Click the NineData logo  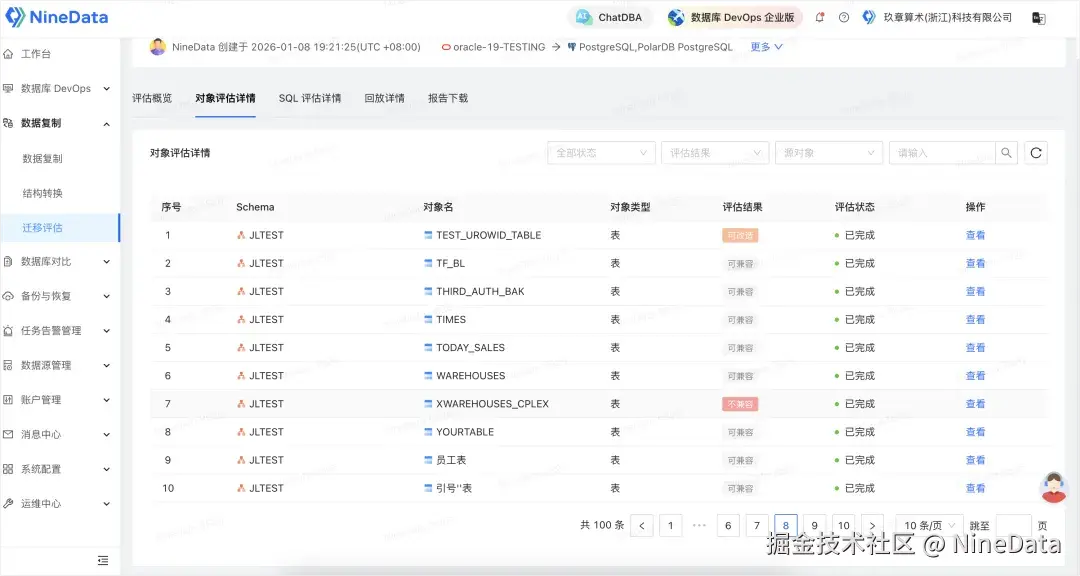click(55, 17)
